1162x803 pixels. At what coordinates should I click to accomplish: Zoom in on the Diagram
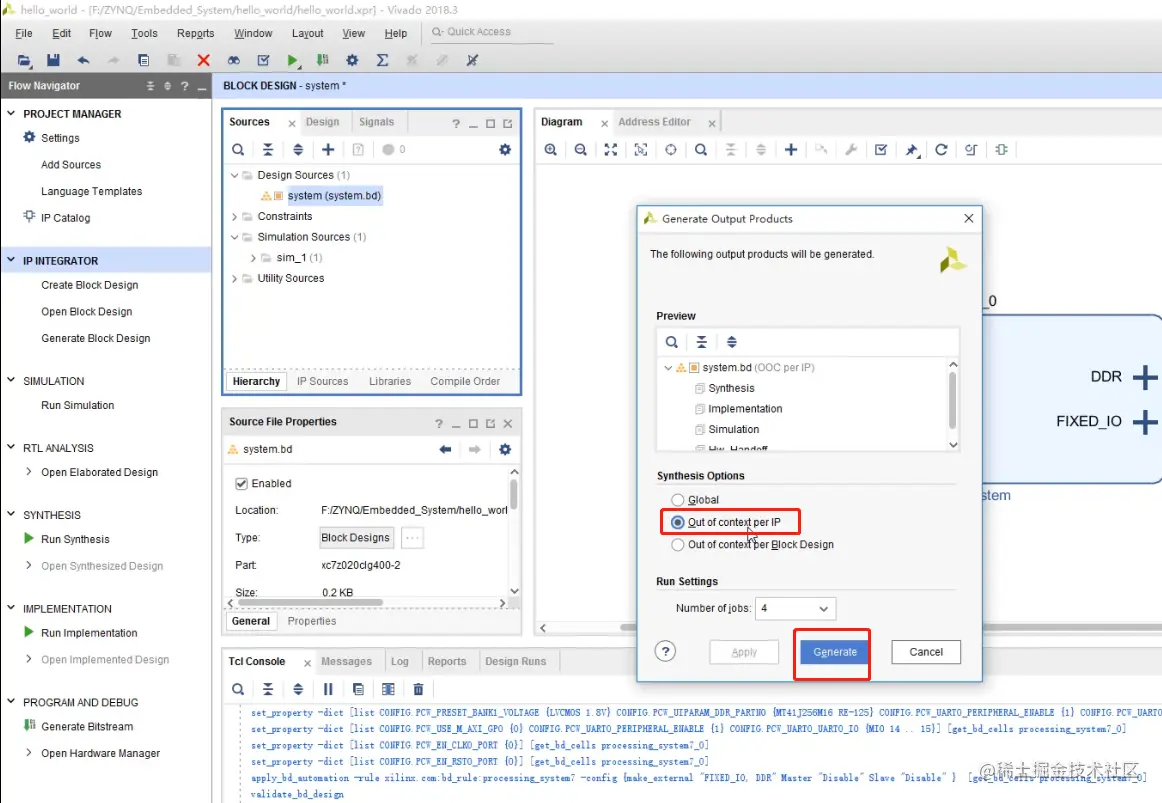click(551, 150)
